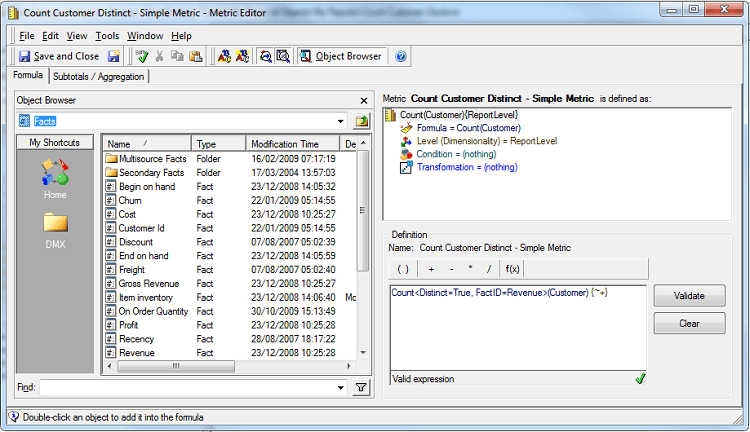Click the validate checkmark icon in toolbar
Viewport: 750px width, 432px height.
143,56
